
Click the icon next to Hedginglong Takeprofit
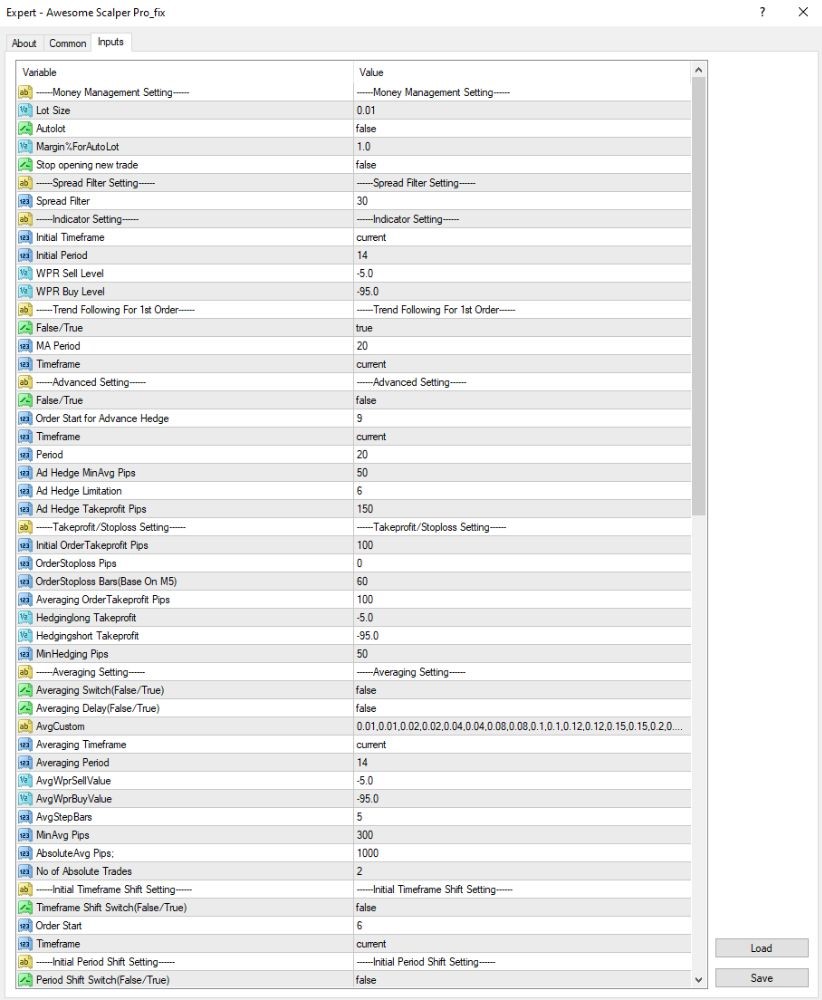[25, 617]
